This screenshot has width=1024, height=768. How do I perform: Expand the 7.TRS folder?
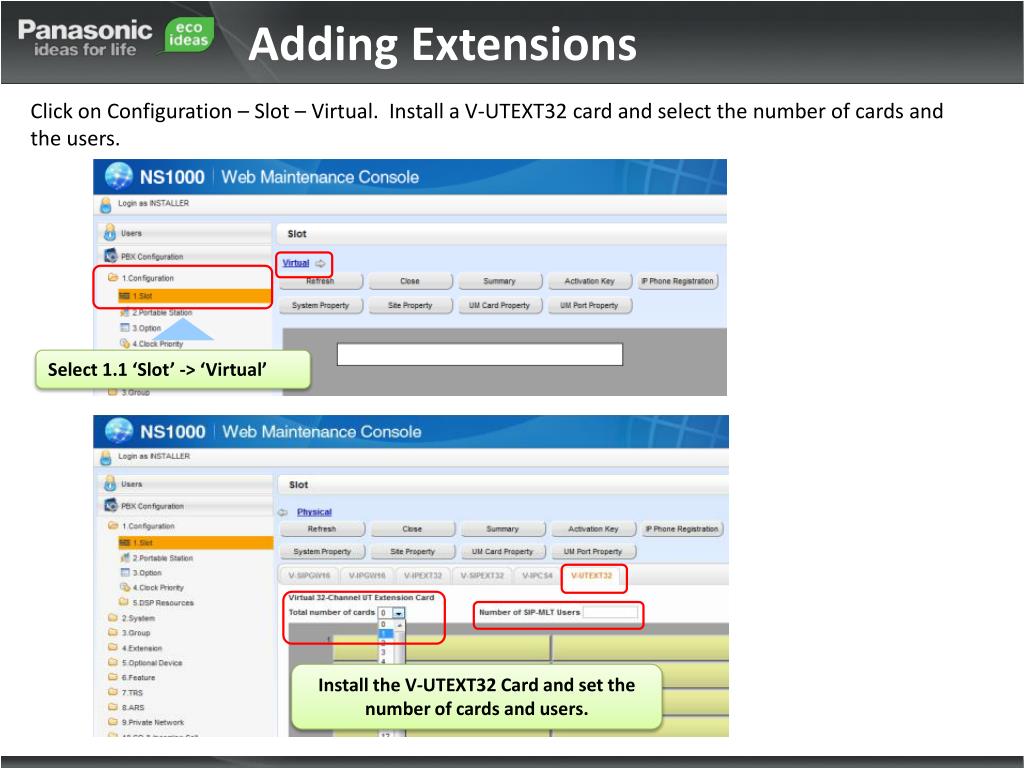pos(113,692)
